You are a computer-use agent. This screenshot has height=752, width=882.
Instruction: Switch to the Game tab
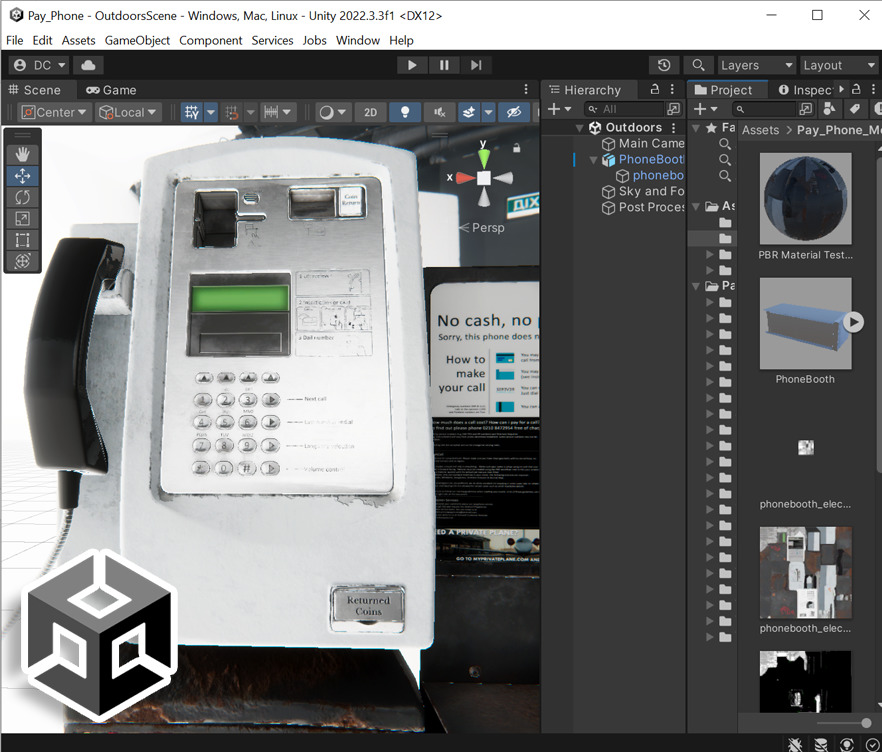(110, 90)
